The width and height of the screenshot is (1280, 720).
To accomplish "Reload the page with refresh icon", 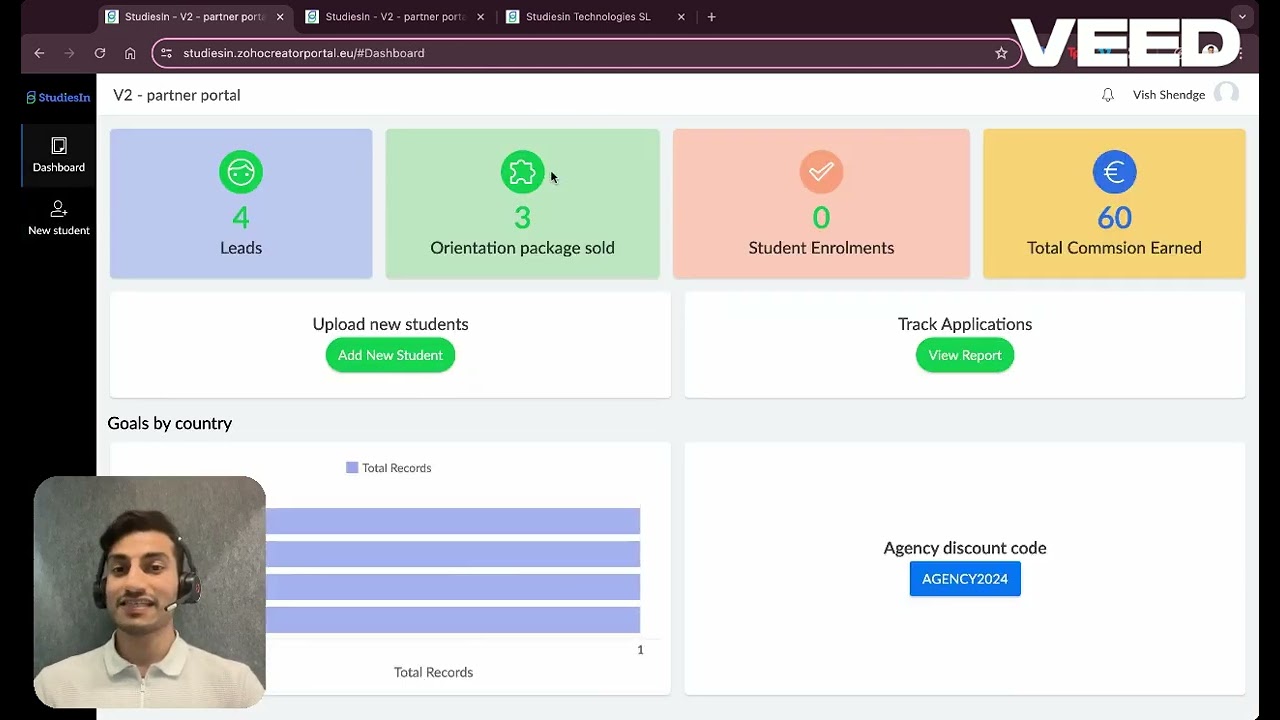I will tap(100, 53).
